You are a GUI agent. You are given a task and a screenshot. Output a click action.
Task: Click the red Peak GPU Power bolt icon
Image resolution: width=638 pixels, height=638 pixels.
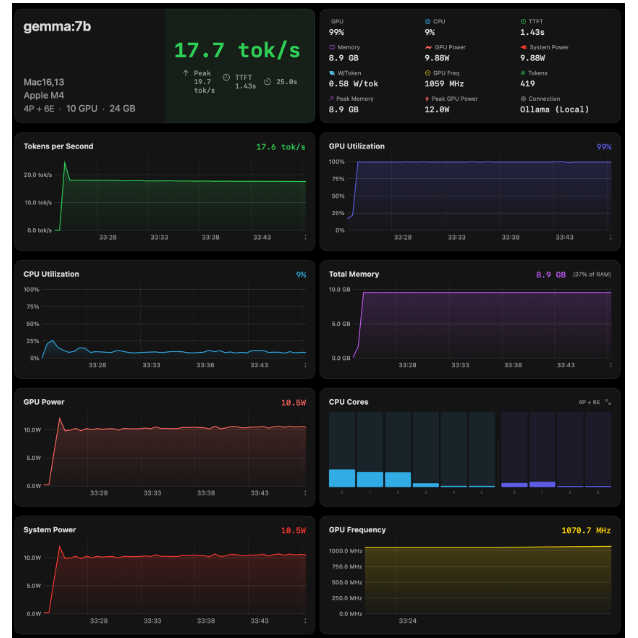(x=427, y=99)
